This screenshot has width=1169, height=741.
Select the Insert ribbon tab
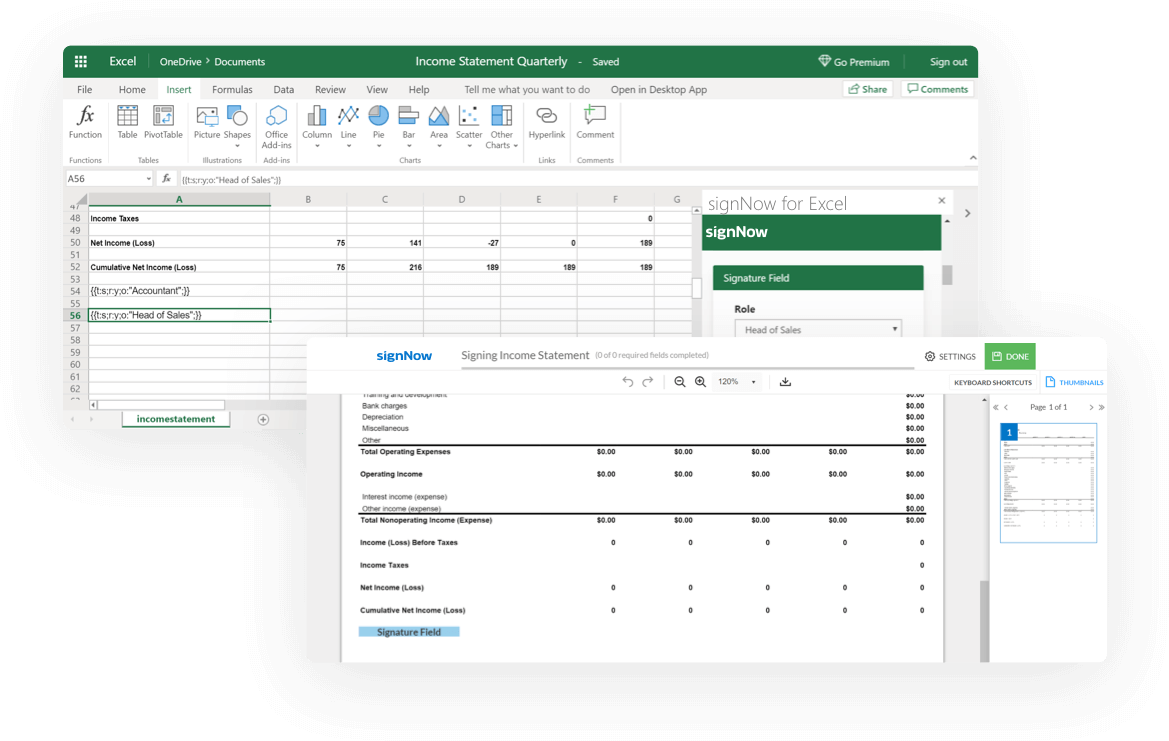178,89
